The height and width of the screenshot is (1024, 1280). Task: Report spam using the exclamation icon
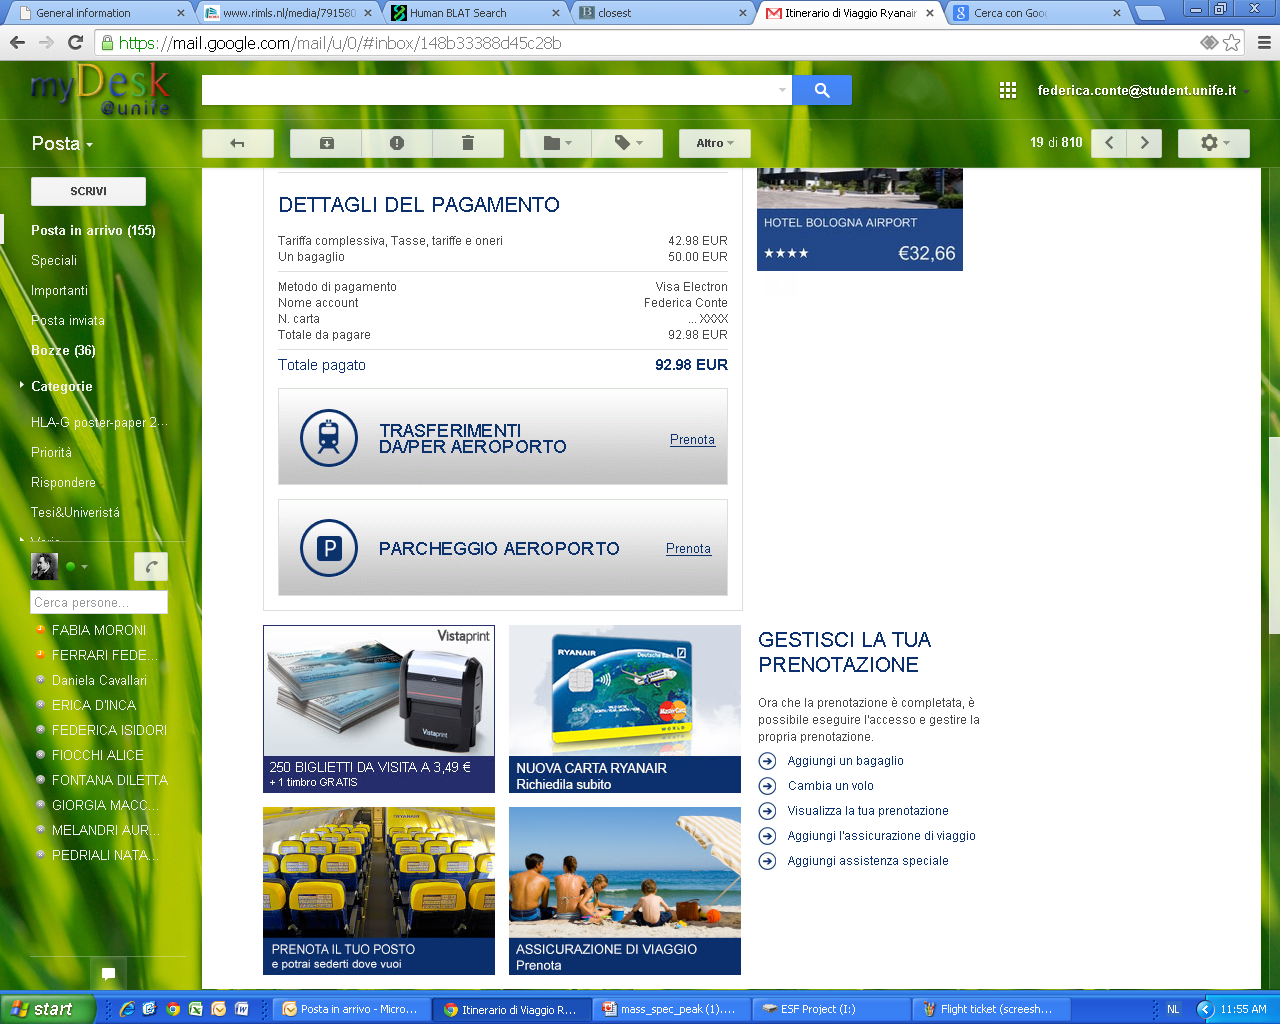coord(397,143)
